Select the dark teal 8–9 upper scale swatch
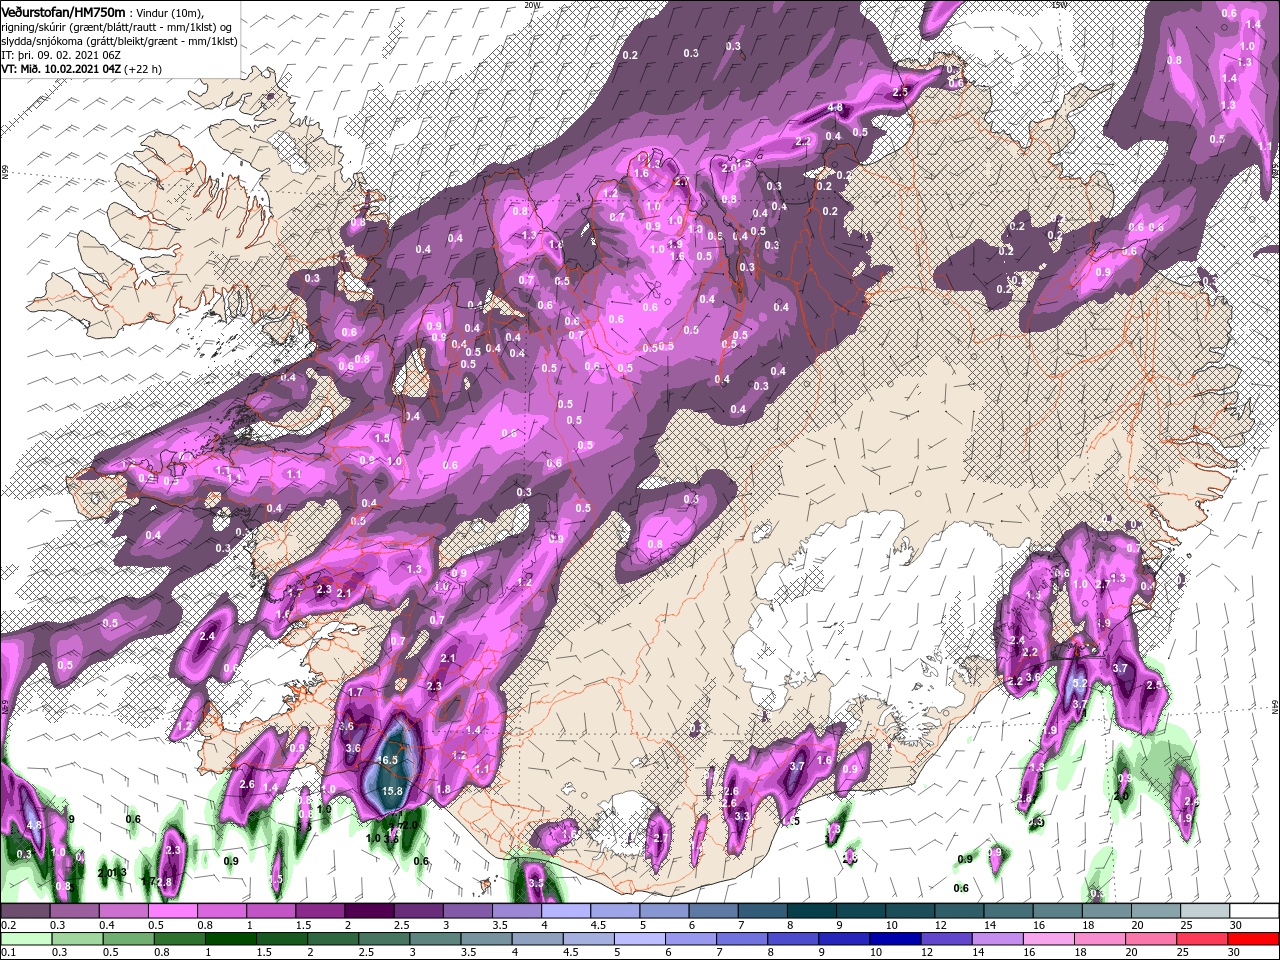This screenshot has height=960, width=1280. tap(811, 912)
